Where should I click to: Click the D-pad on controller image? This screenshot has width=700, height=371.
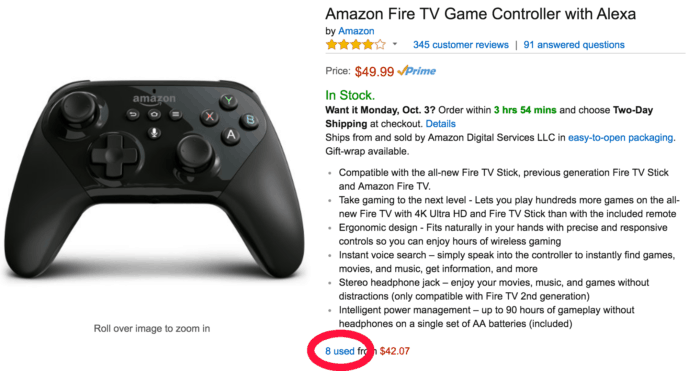tap(114, 155)
